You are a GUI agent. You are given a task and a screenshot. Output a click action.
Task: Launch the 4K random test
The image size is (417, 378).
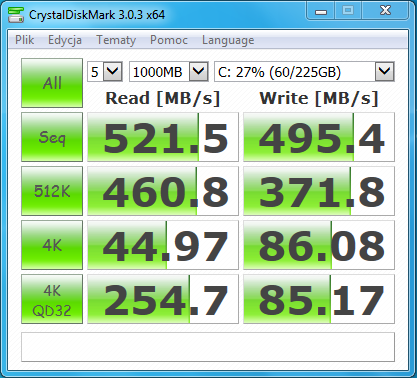tap(52, 245)
